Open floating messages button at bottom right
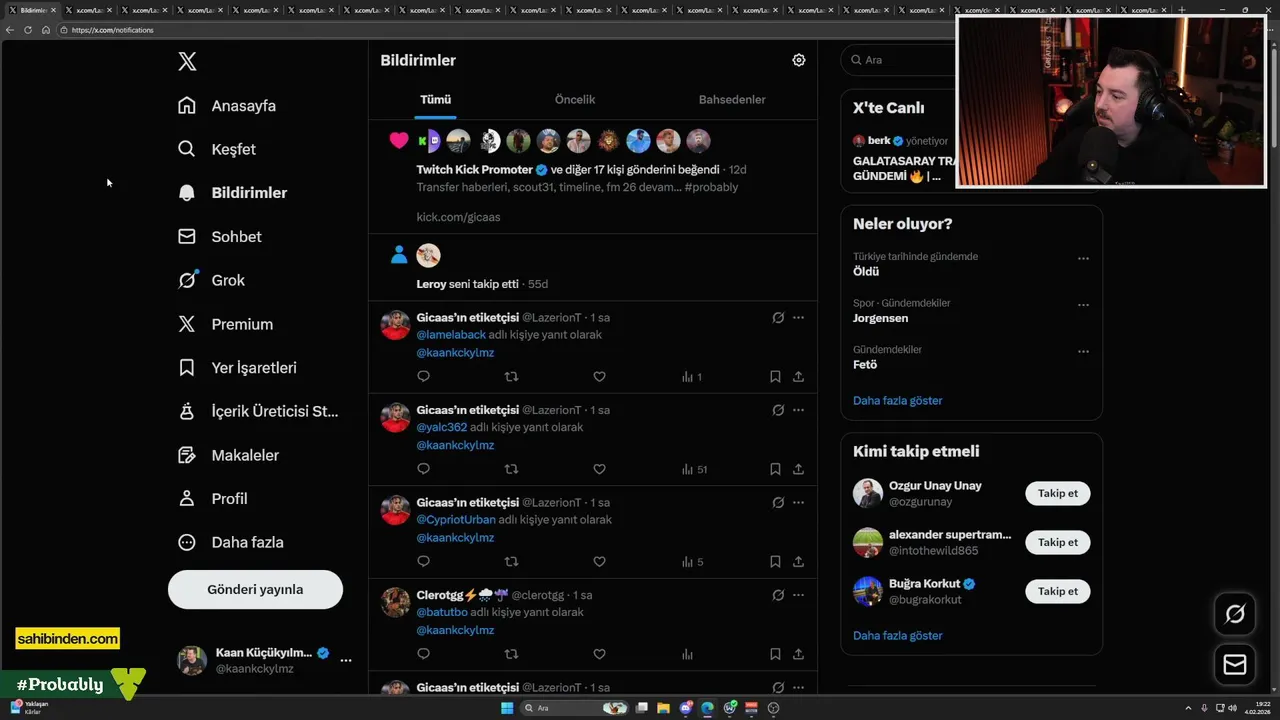Screen dimensions: 1280x720 pyautogui.click(x=1235, y=665)
